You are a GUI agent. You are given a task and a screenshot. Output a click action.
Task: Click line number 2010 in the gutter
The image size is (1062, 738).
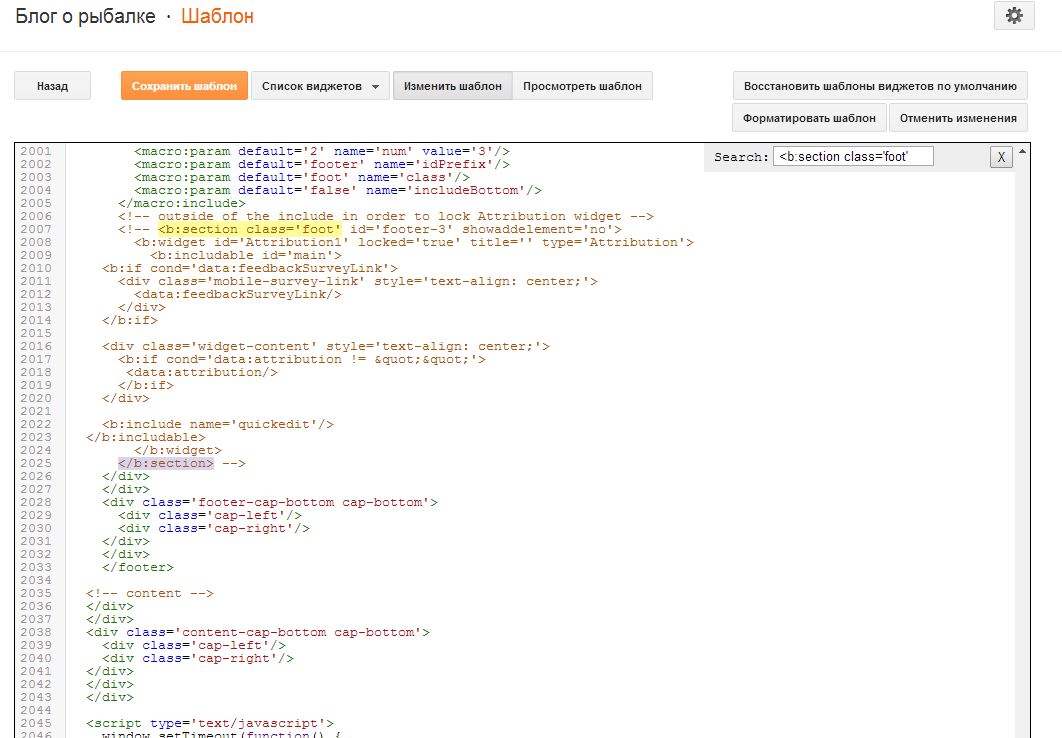35,268
